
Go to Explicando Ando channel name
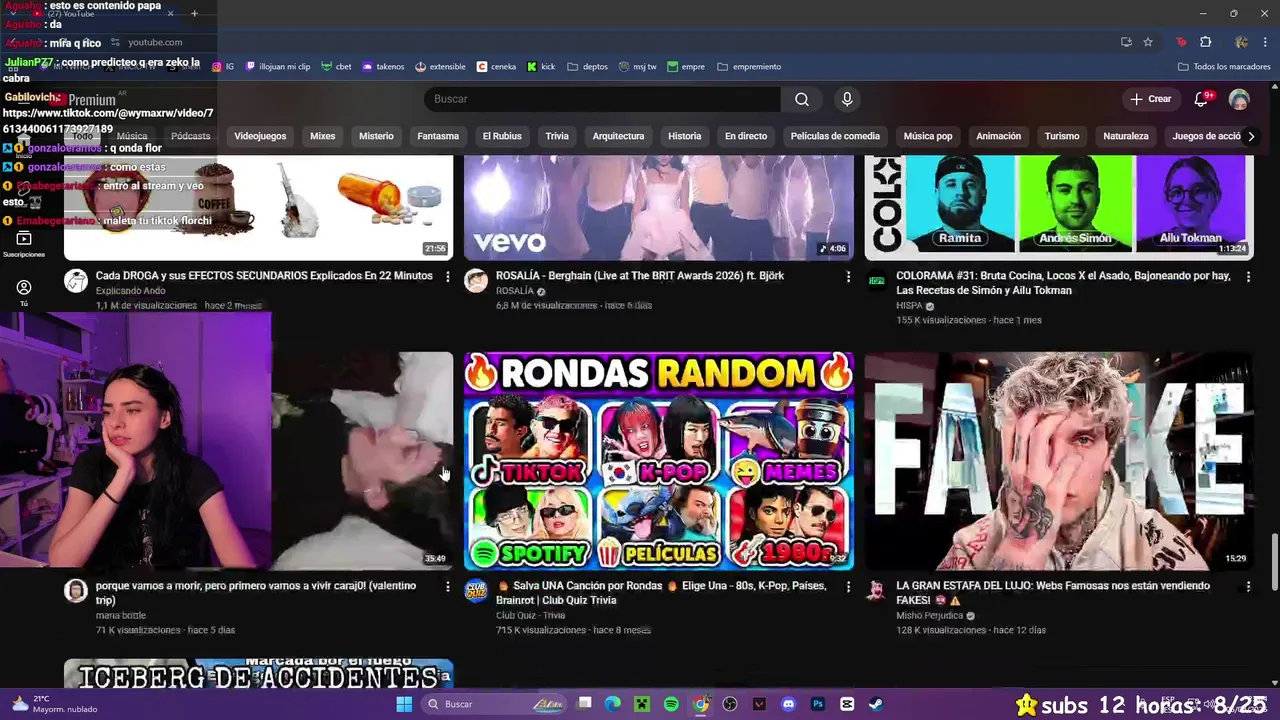pos(130,291)
